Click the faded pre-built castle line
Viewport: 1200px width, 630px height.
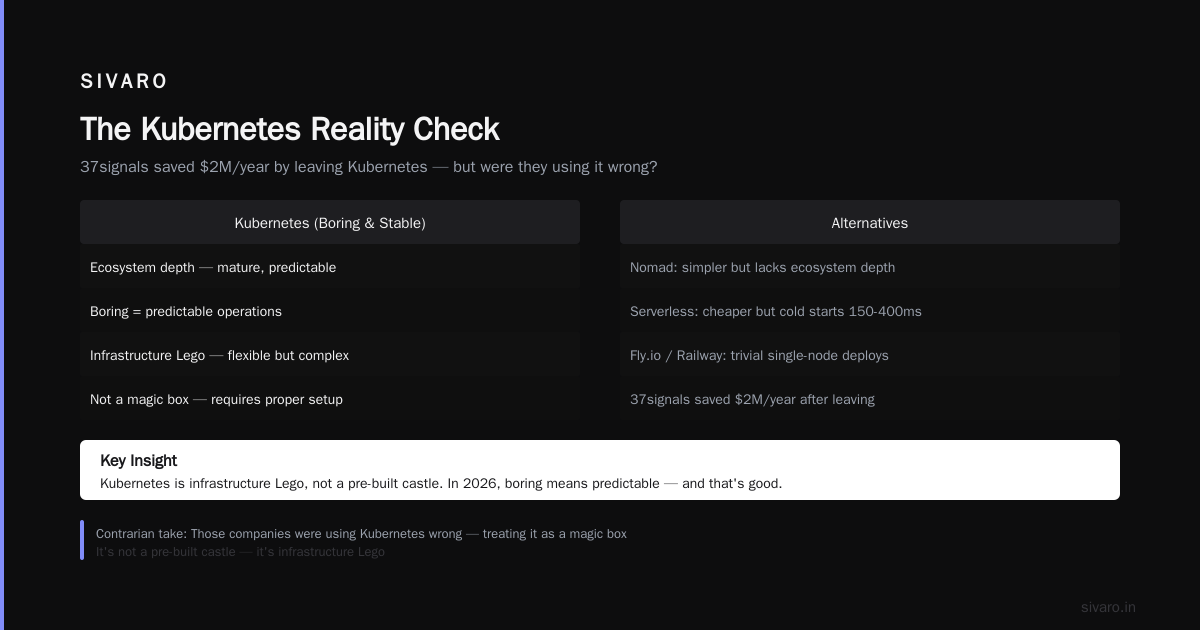[x=240, y=552]
